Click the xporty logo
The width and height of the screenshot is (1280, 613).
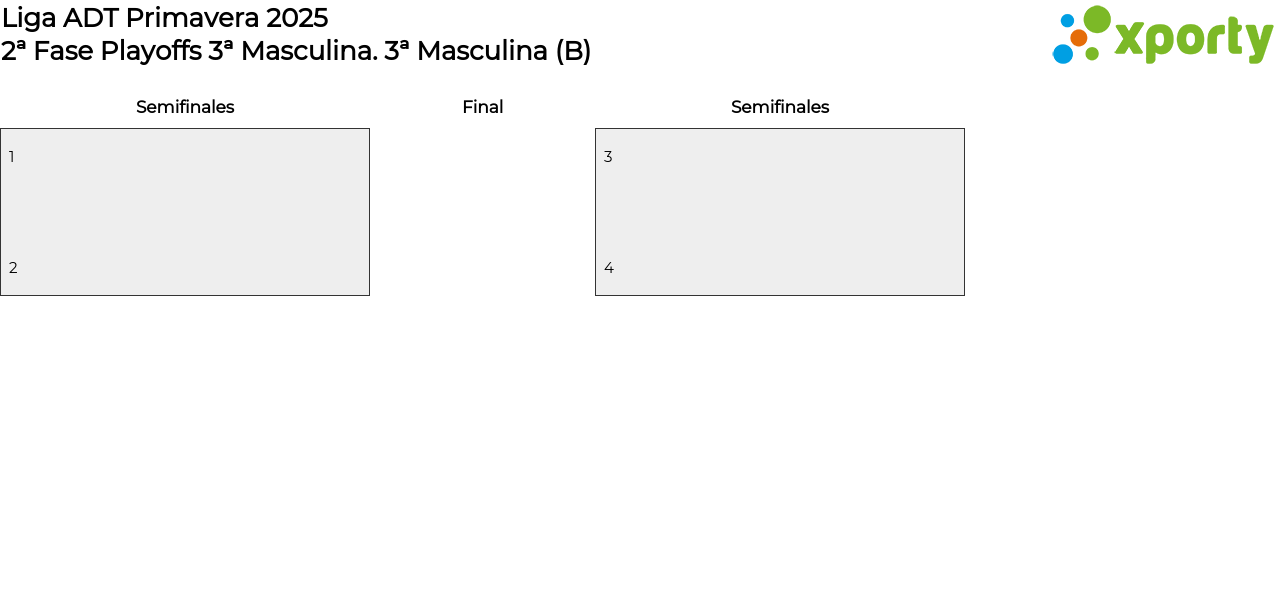pos(1162,36)
